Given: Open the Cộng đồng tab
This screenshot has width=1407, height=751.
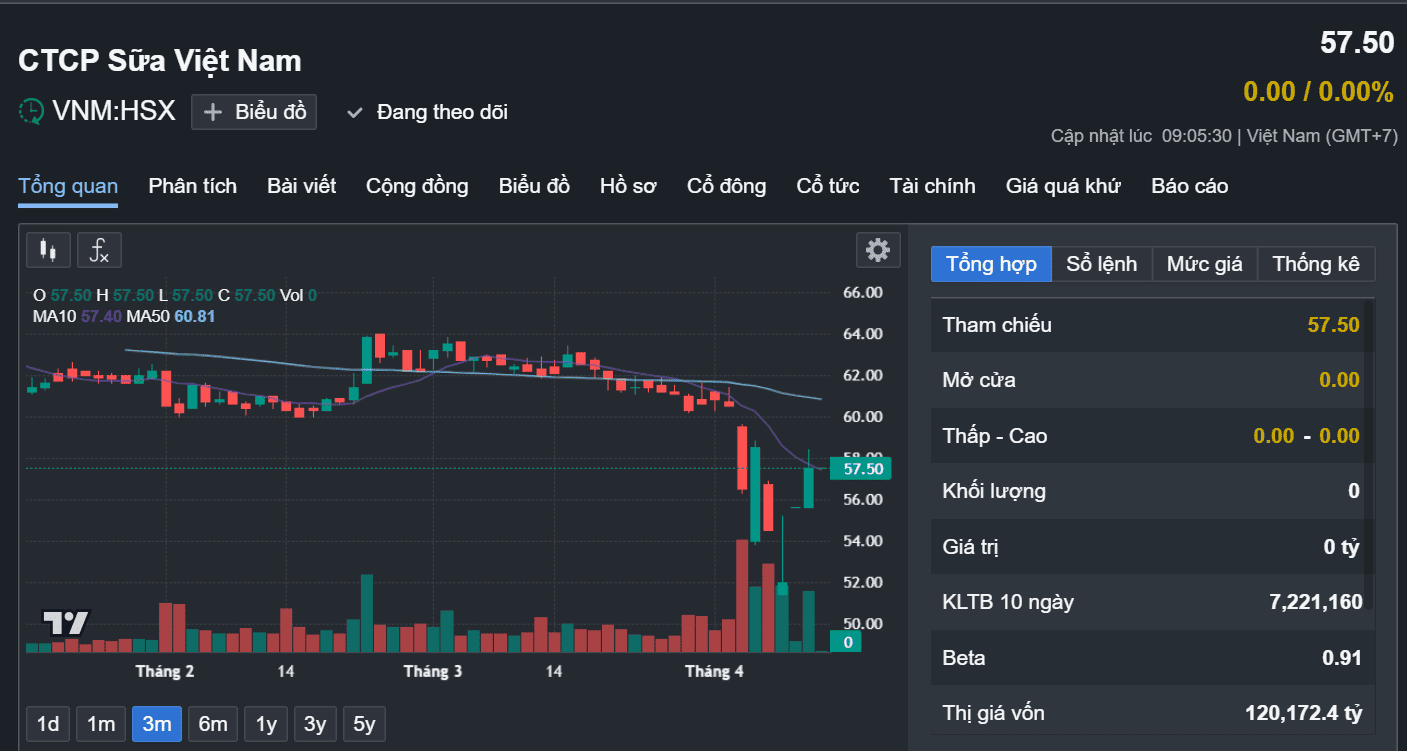Looking at the screenshot, I should click(417, 186).
